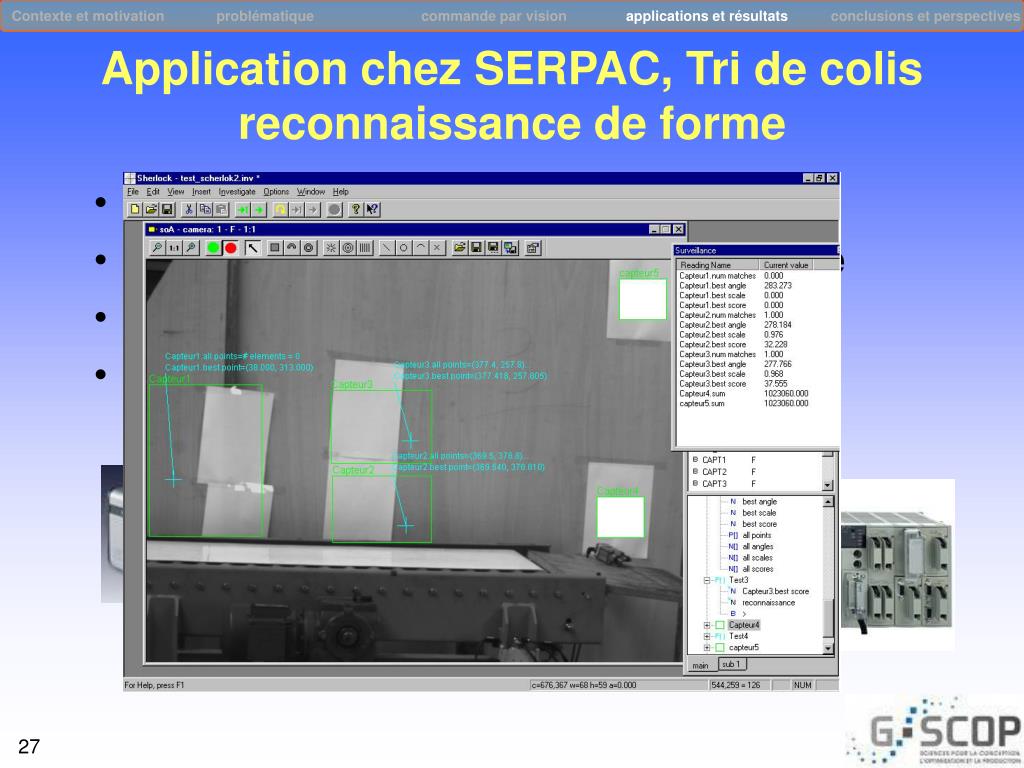Screen dimensions: 1024x768
Task: Click scroll down arrow of CAPT list
Action: pyautogui.click(x=828, y=485)
